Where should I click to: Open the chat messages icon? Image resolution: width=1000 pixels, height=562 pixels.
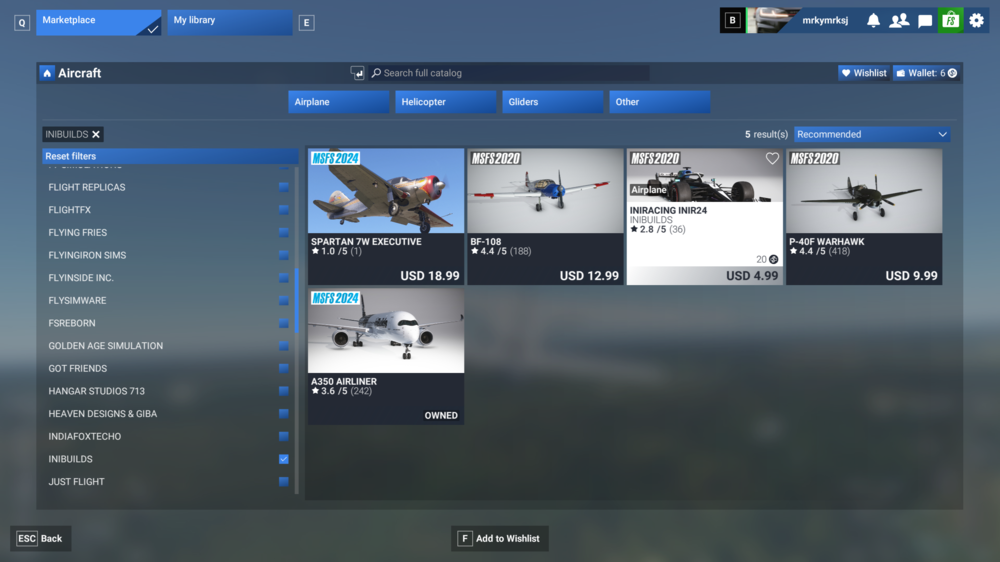coord(925,20)
